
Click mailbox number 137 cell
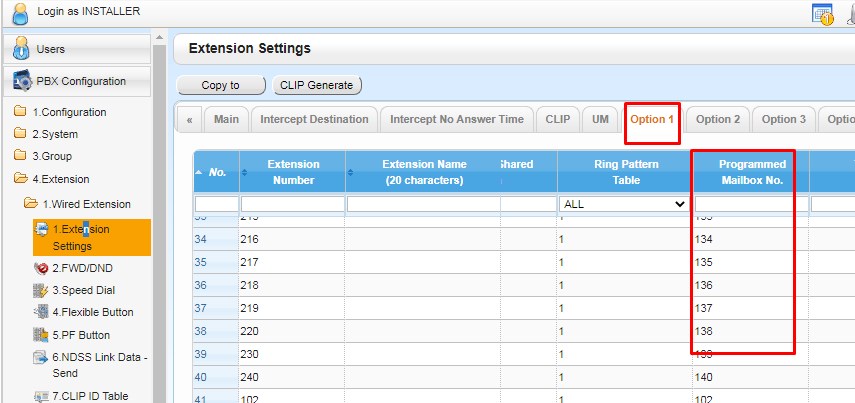tap(751, 308)
